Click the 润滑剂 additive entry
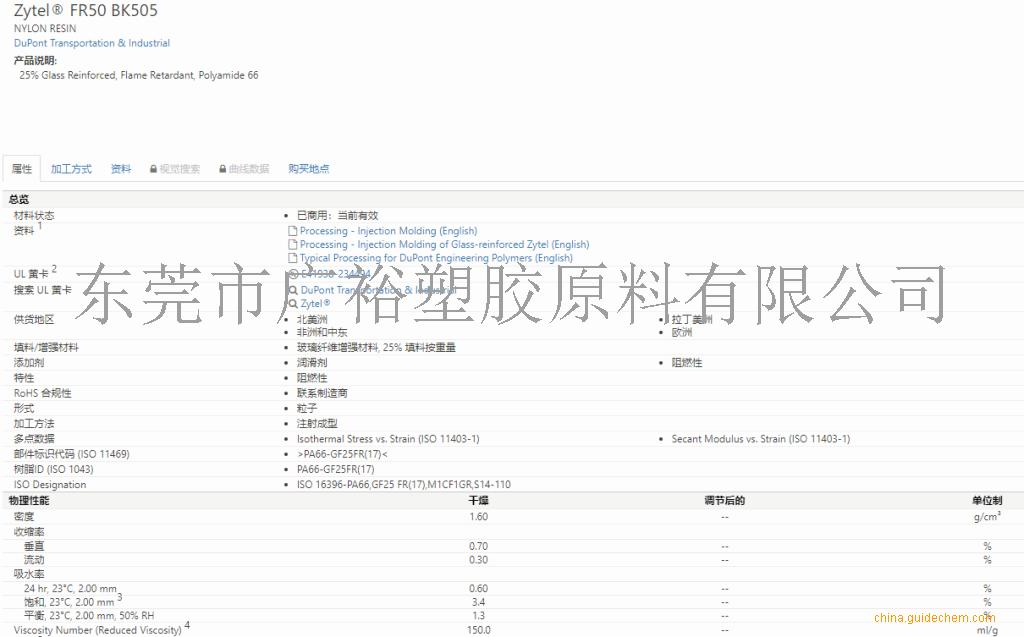 click(312, 363)
